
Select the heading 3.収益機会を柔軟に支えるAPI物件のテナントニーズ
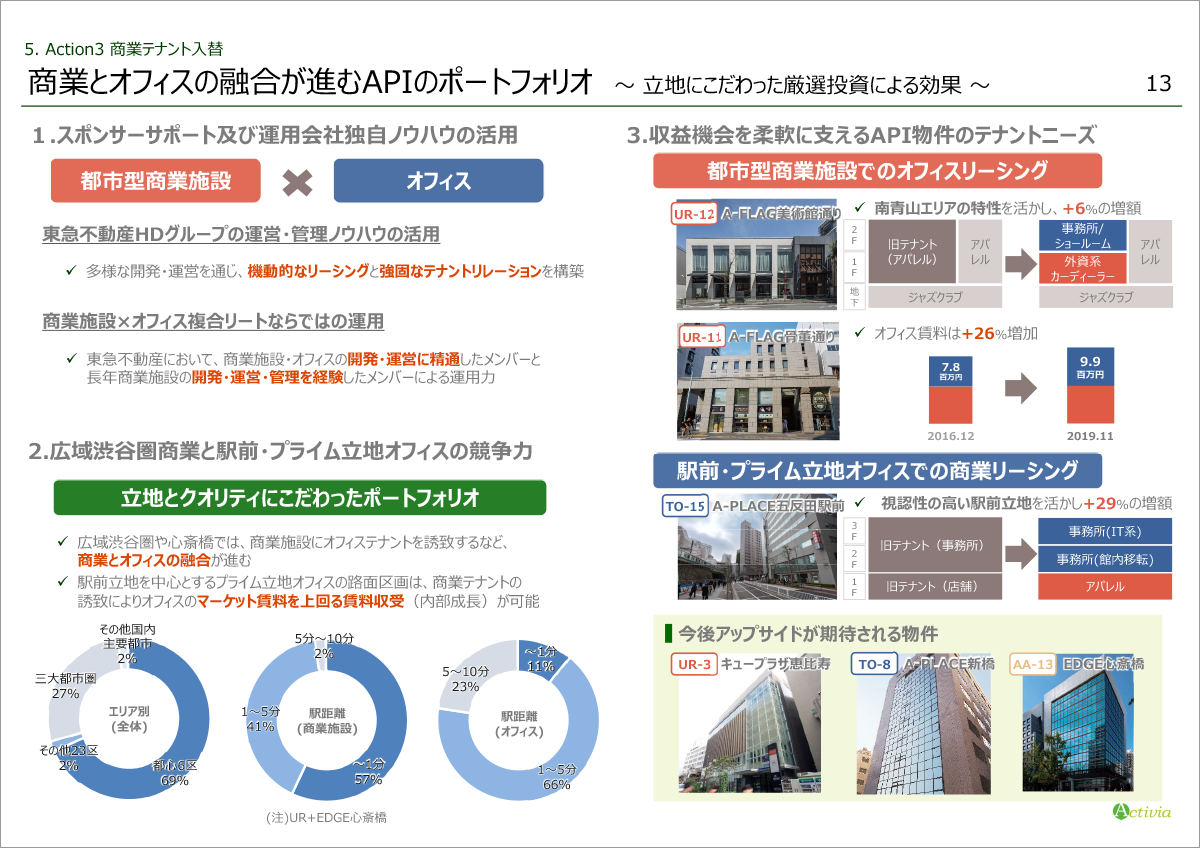tap(861, 135)
